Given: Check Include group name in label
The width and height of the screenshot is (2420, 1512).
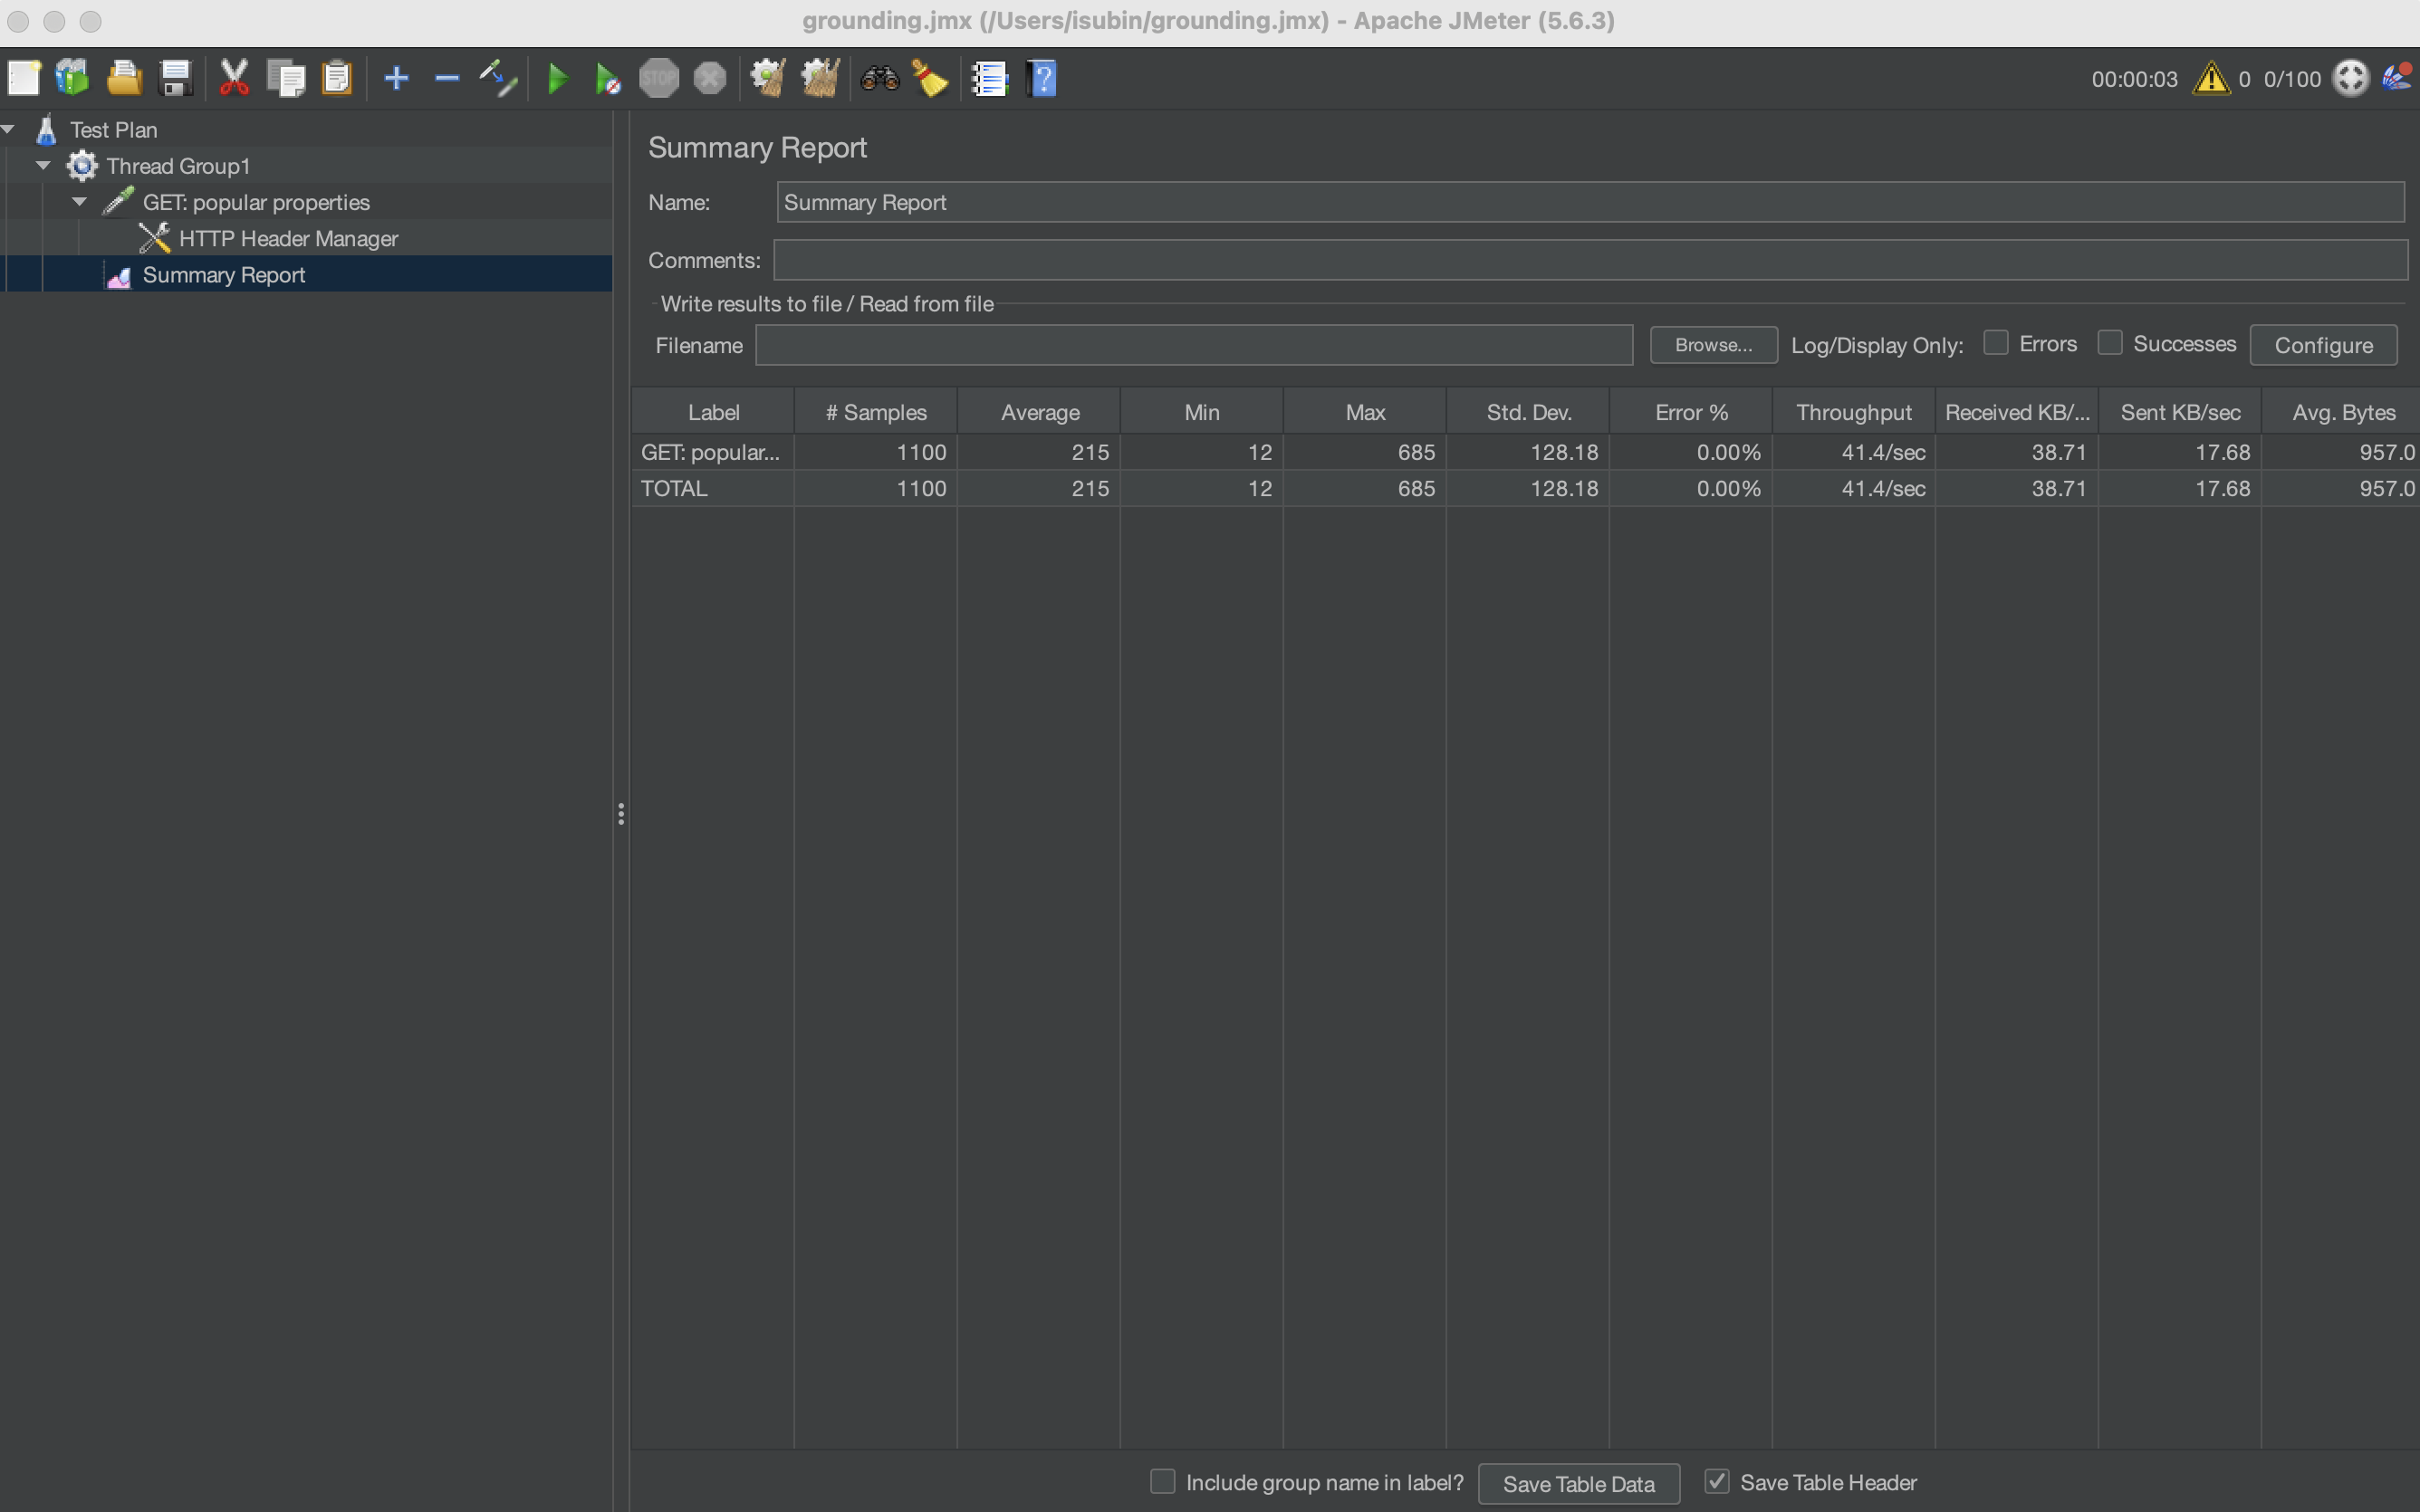Looking at the screenshot, I should click(1162, 1481).
